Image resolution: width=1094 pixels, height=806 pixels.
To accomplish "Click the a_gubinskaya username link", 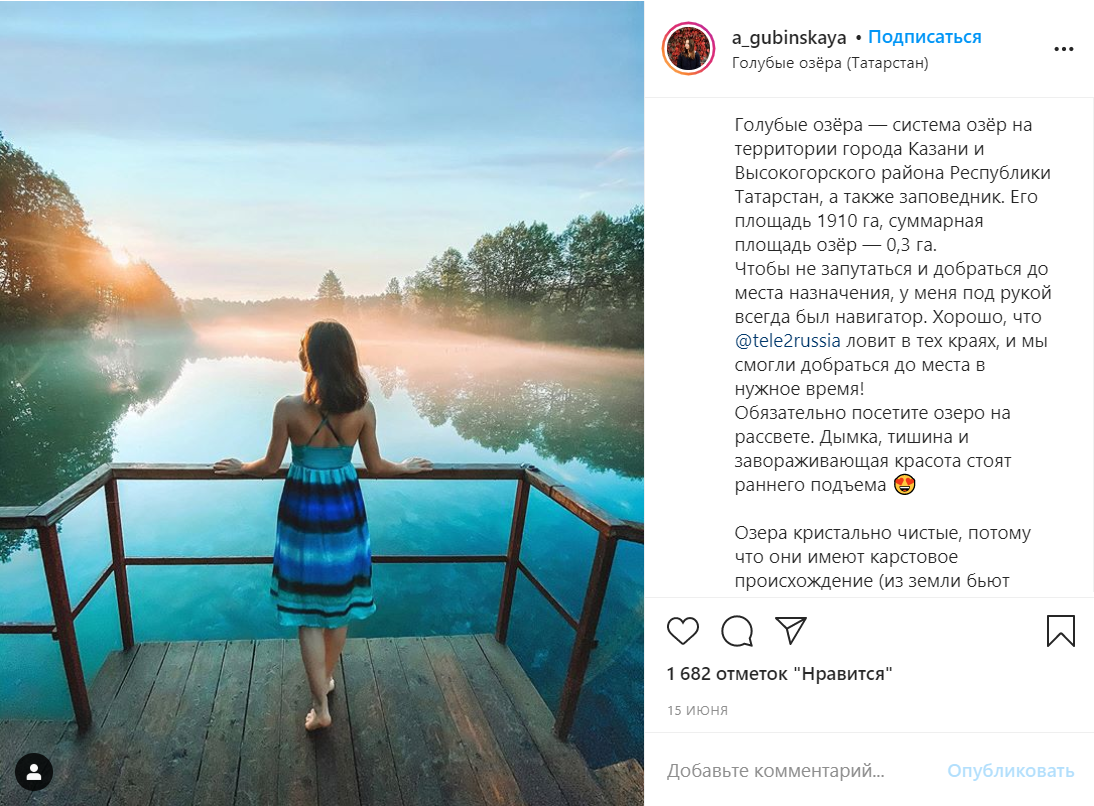I will tap(788, 38).
